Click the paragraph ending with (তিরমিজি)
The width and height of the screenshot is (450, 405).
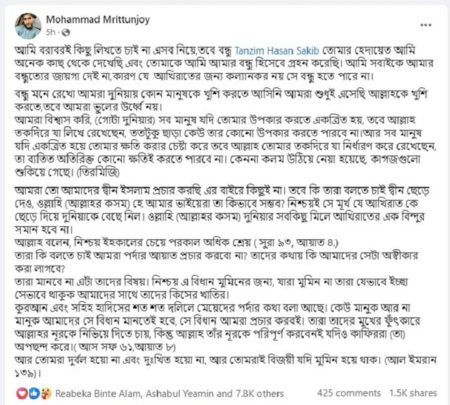[225, 146]
